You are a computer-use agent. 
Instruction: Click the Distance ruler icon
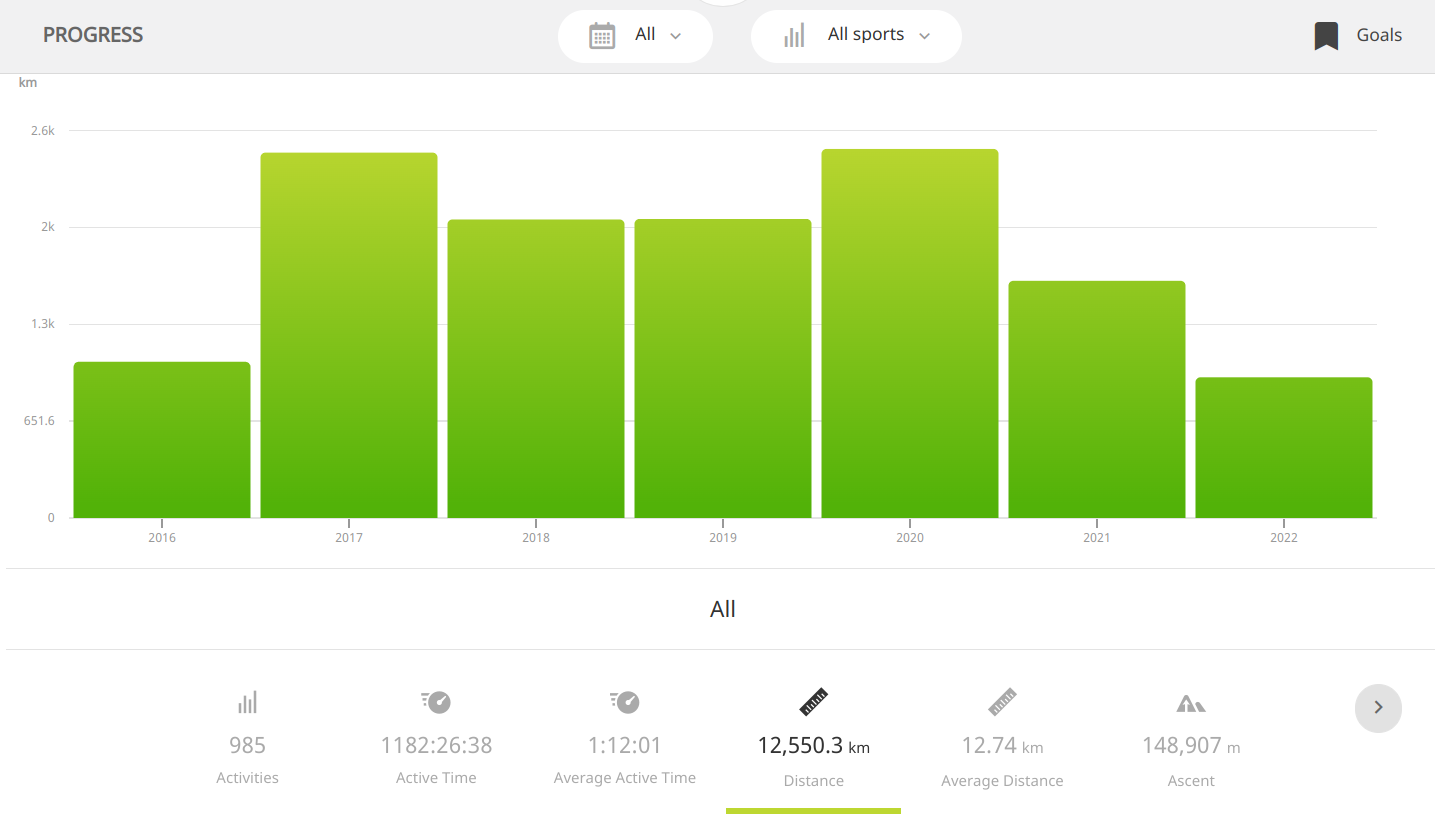point(814,702)
